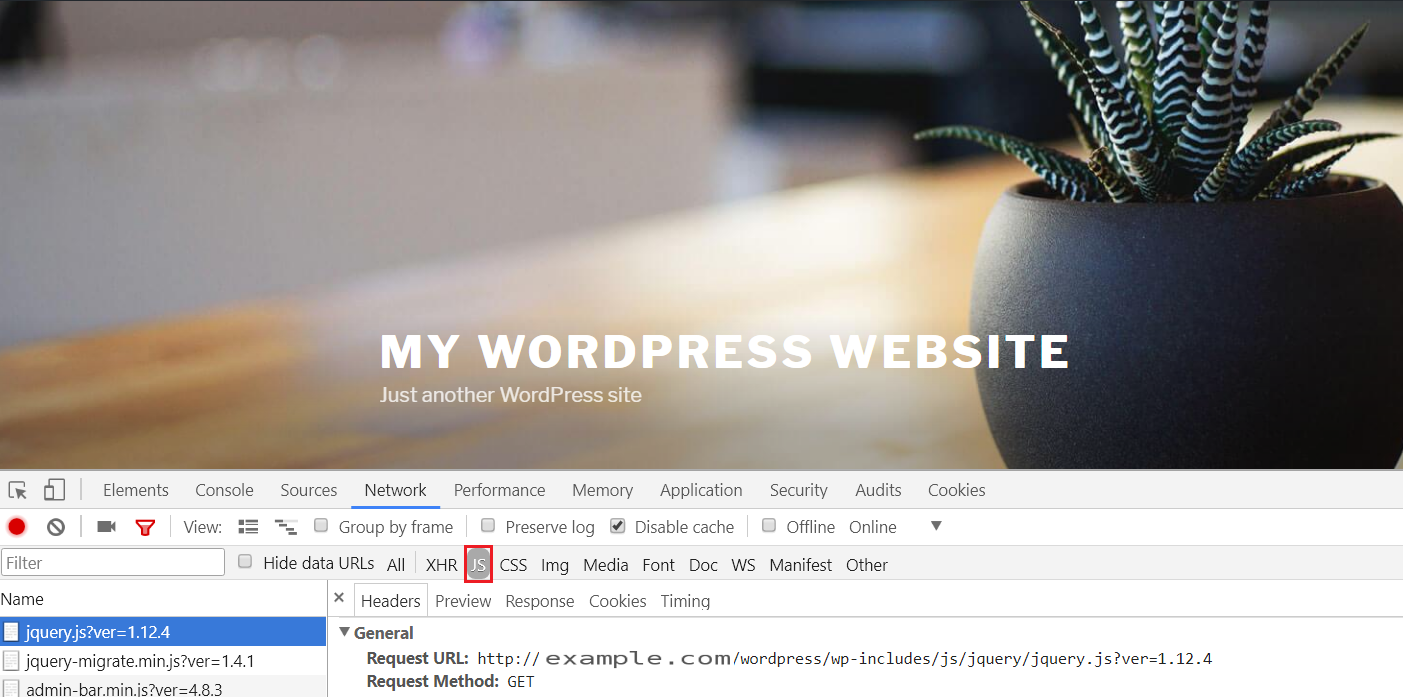Image resolution: width=1404 pixels, height=697 pixels.
Task: Open request Cookies sub-tab
Action: (618, 601)
